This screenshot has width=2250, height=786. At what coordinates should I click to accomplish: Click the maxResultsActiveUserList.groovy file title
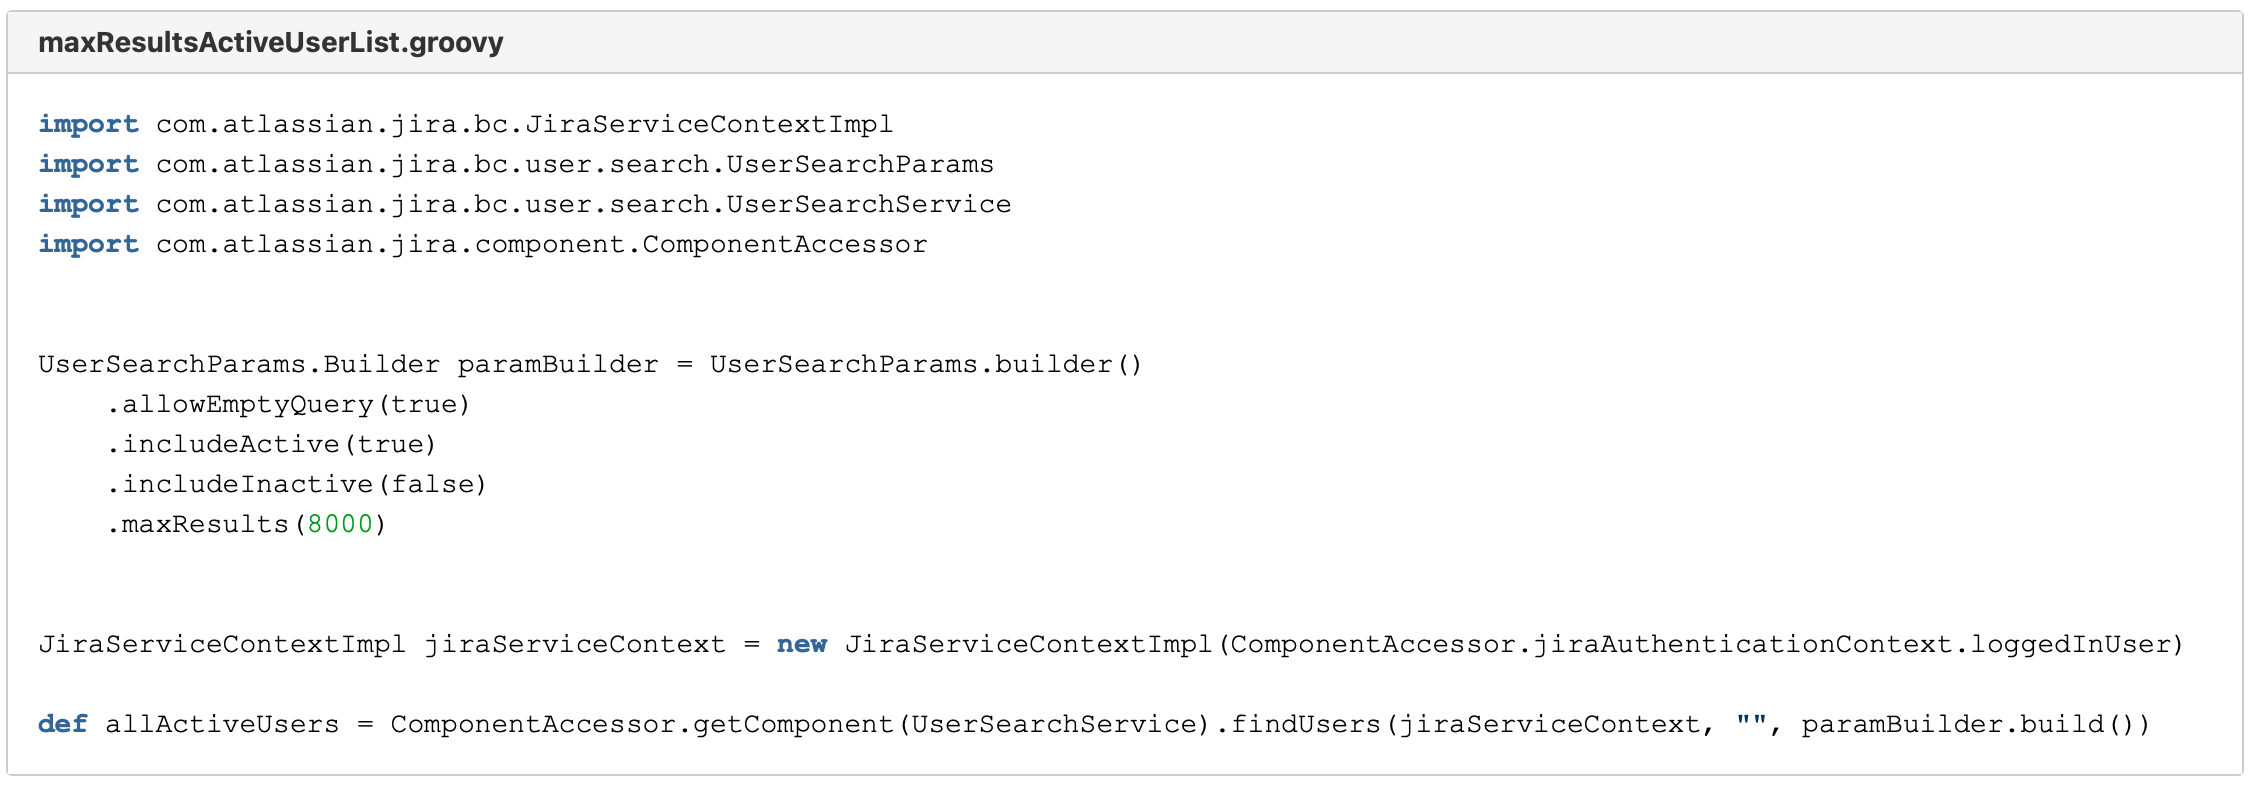point(270,43)
